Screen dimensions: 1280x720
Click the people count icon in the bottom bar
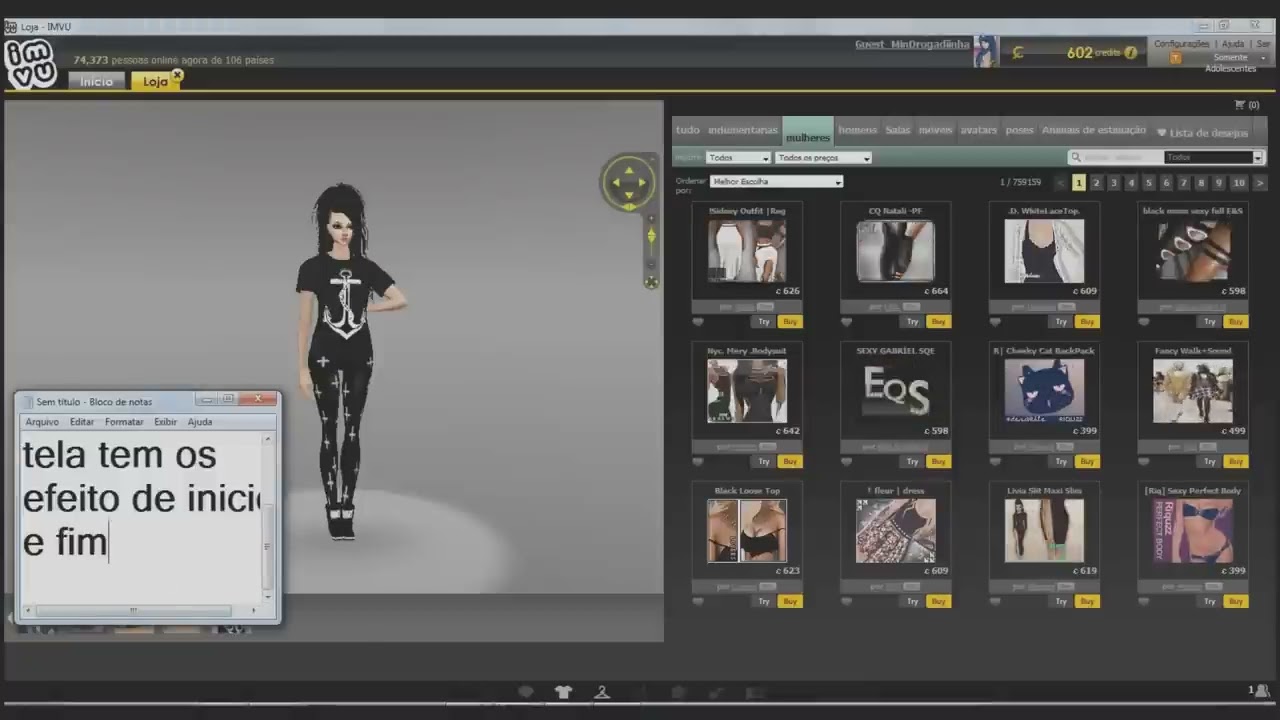1260,690
